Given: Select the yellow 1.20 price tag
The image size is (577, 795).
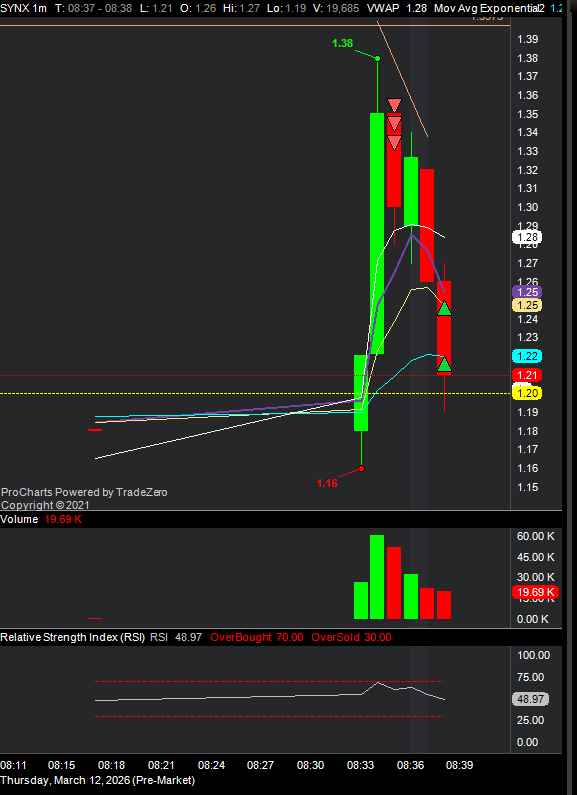Looking at the screenshot, I should tap(527, 393).
